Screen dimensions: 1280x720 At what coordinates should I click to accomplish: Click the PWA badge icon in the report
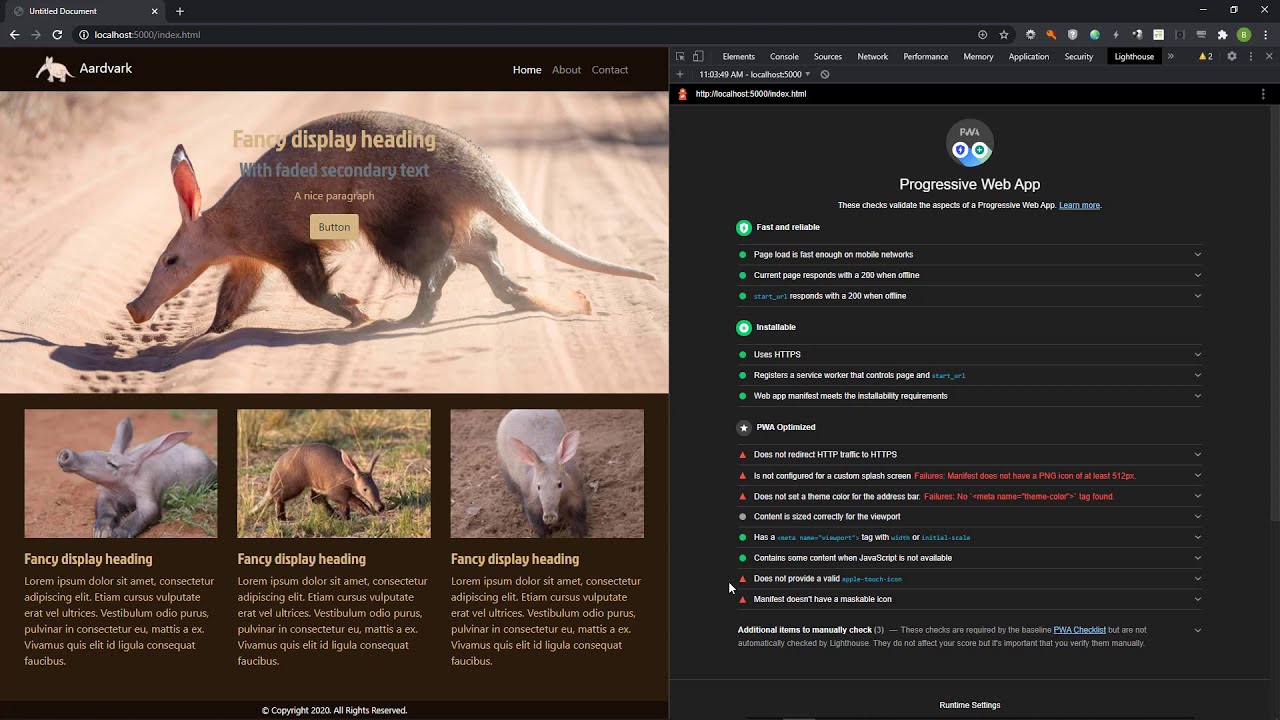coord(970,143)
